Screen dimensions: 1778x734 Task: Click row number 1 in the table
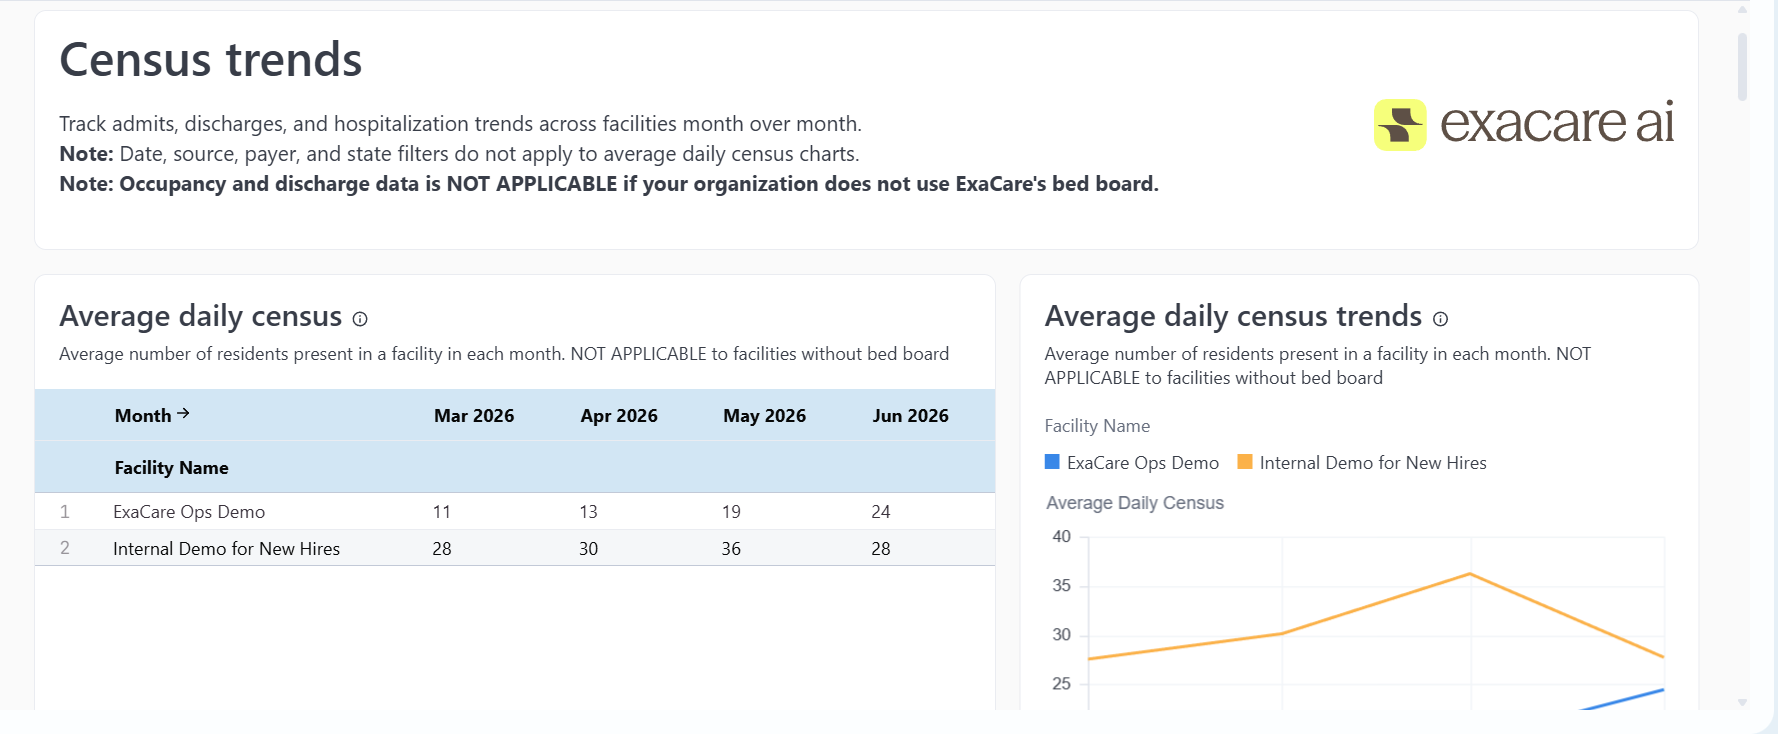(x=65, y=512)
